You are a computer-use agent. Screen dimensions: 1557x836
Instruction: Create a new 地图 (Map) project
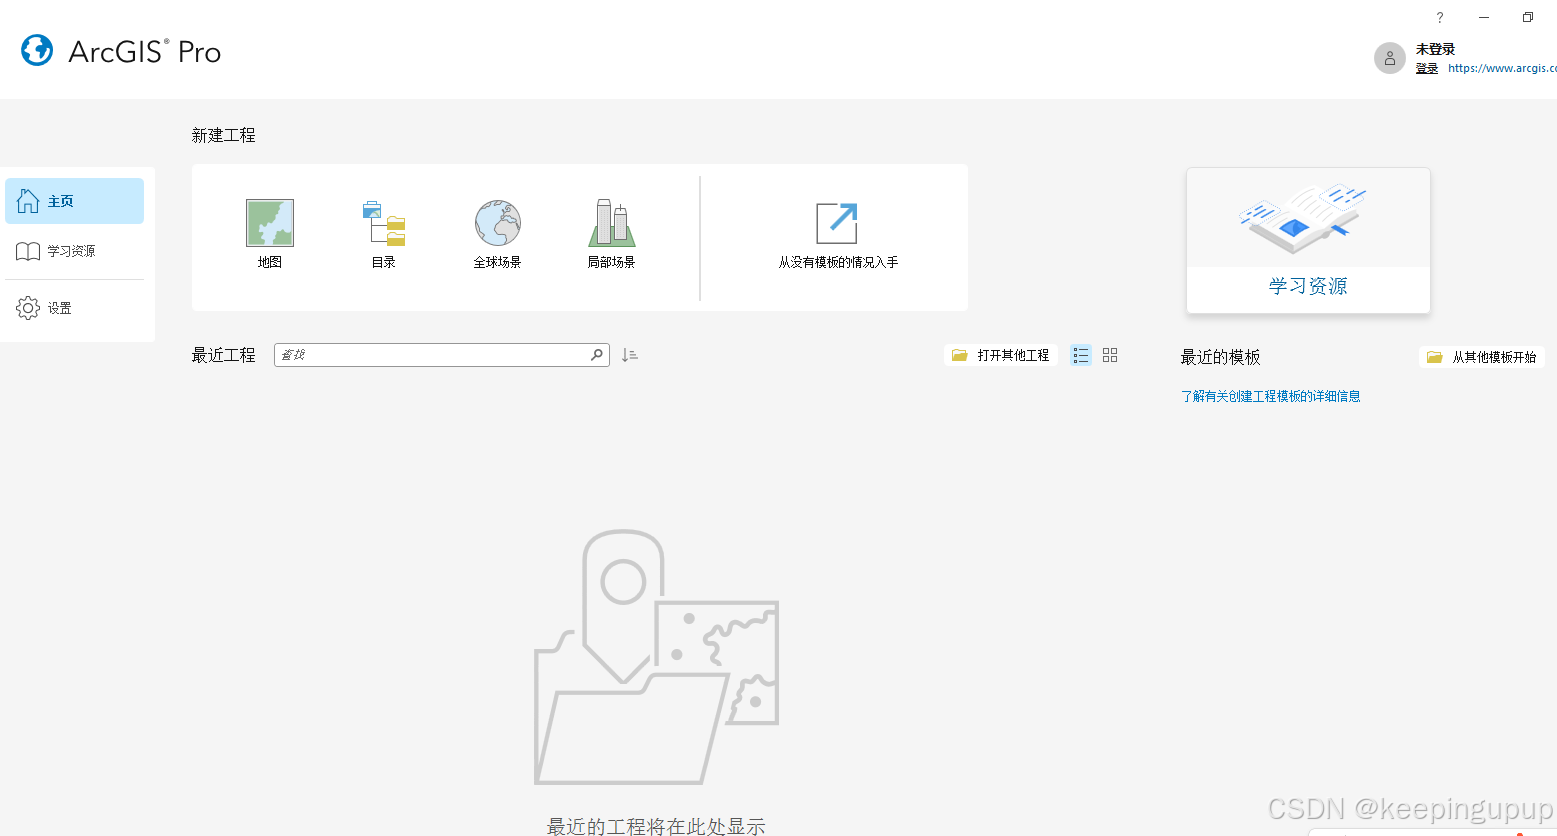coord(270,234)
